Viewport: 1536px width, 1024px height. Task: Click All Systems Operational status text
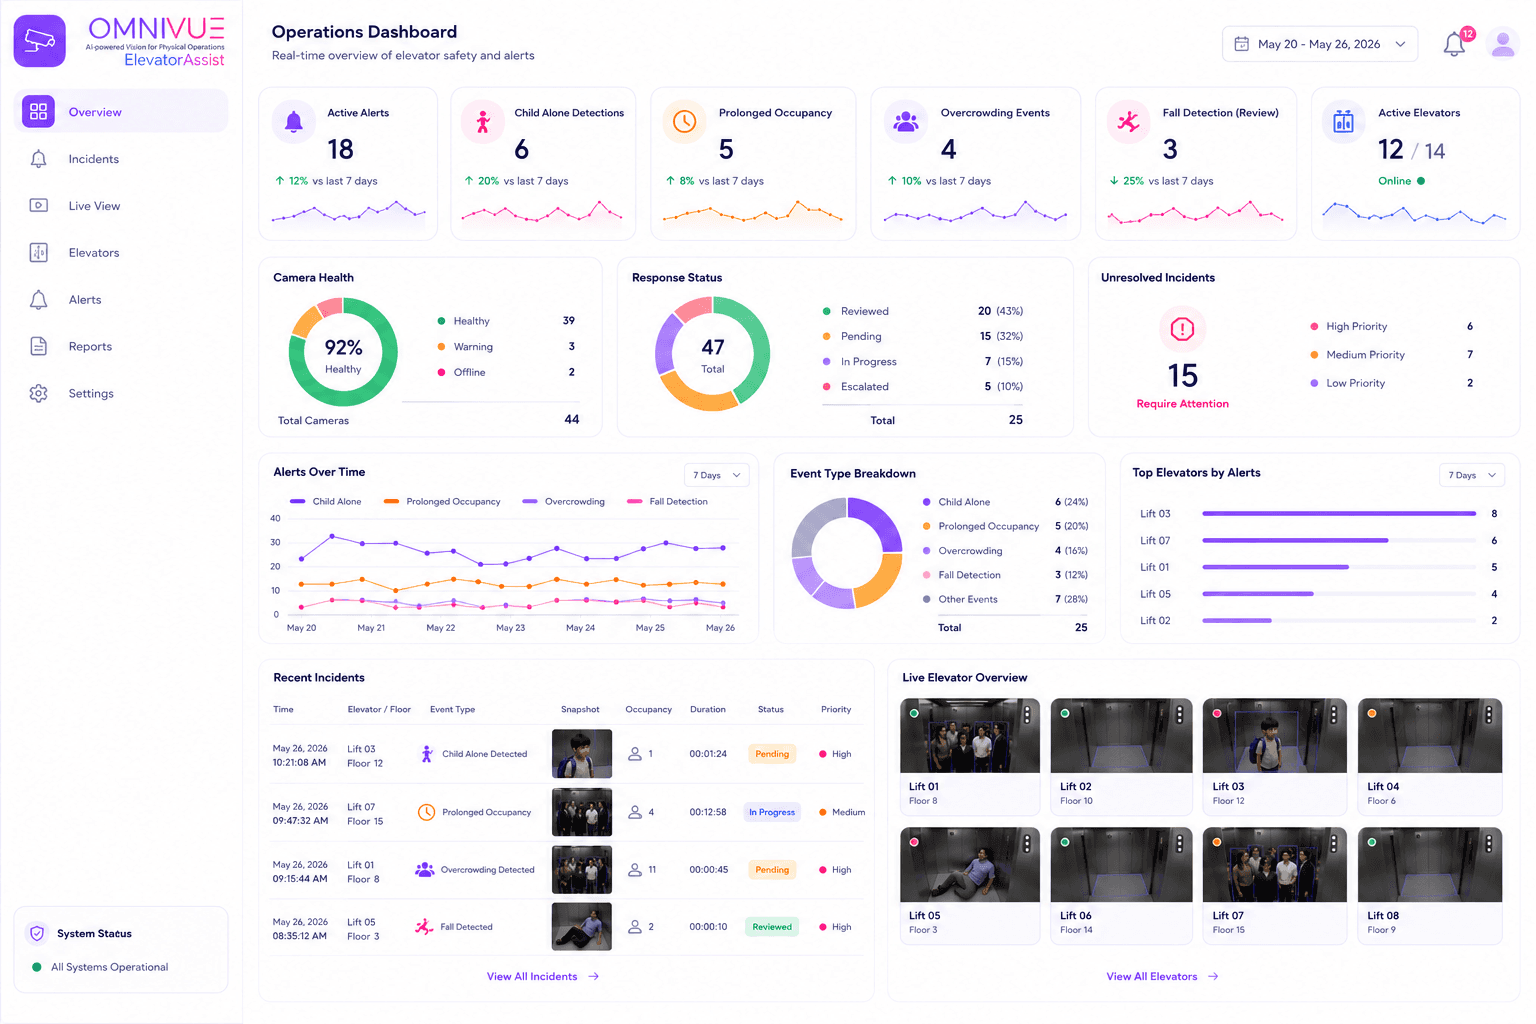coord(110,967)
